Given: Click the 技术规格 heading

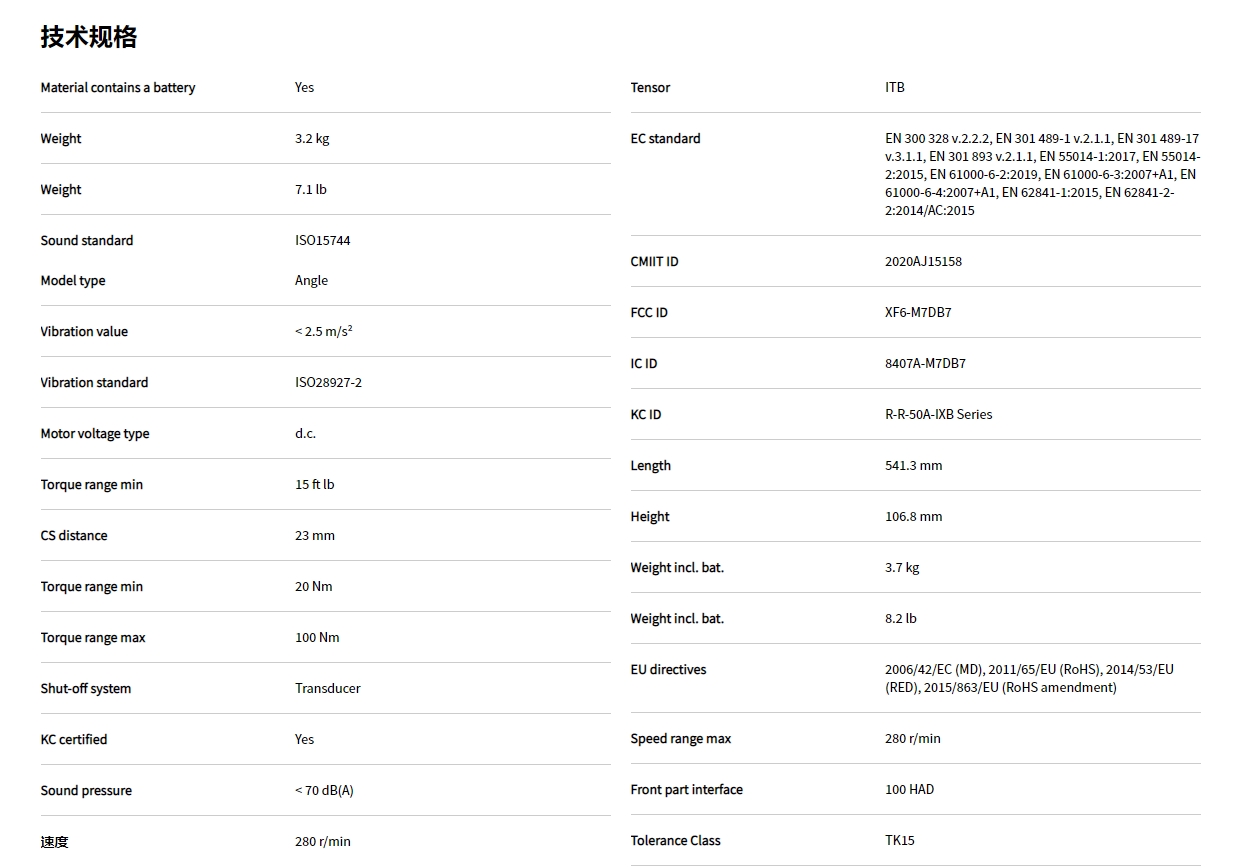Looking at the screenshot, I should (x=89, y=37).
